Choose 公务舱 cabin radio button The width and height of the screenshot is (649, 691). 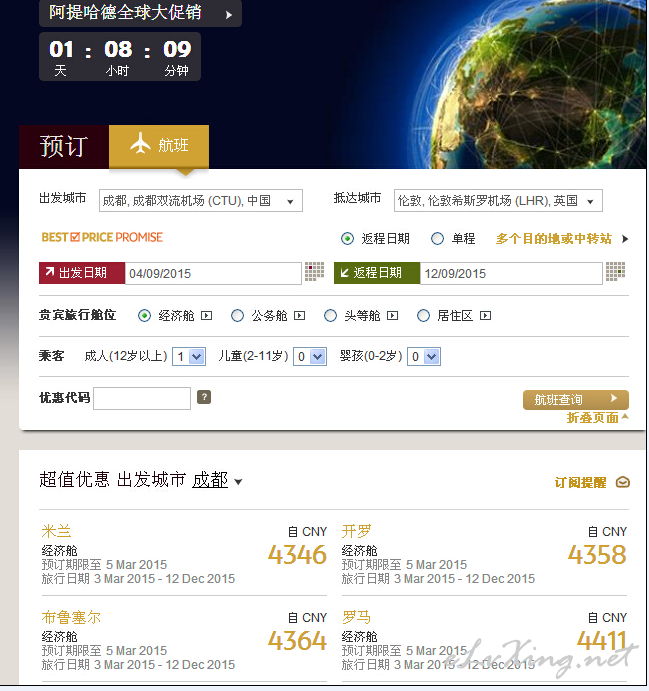[x=237, y=316]
